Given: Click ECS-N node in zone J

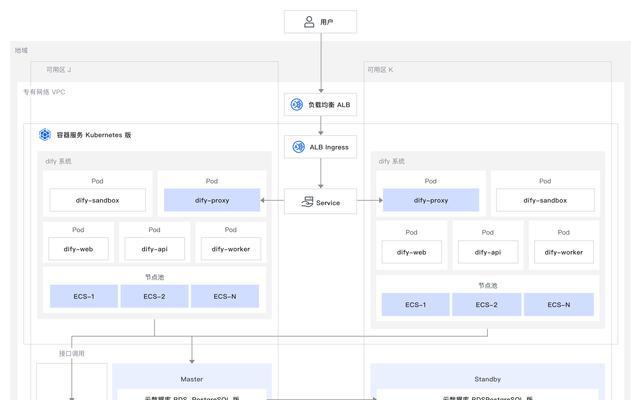Looking at the screenshot, I should (225, 296).
